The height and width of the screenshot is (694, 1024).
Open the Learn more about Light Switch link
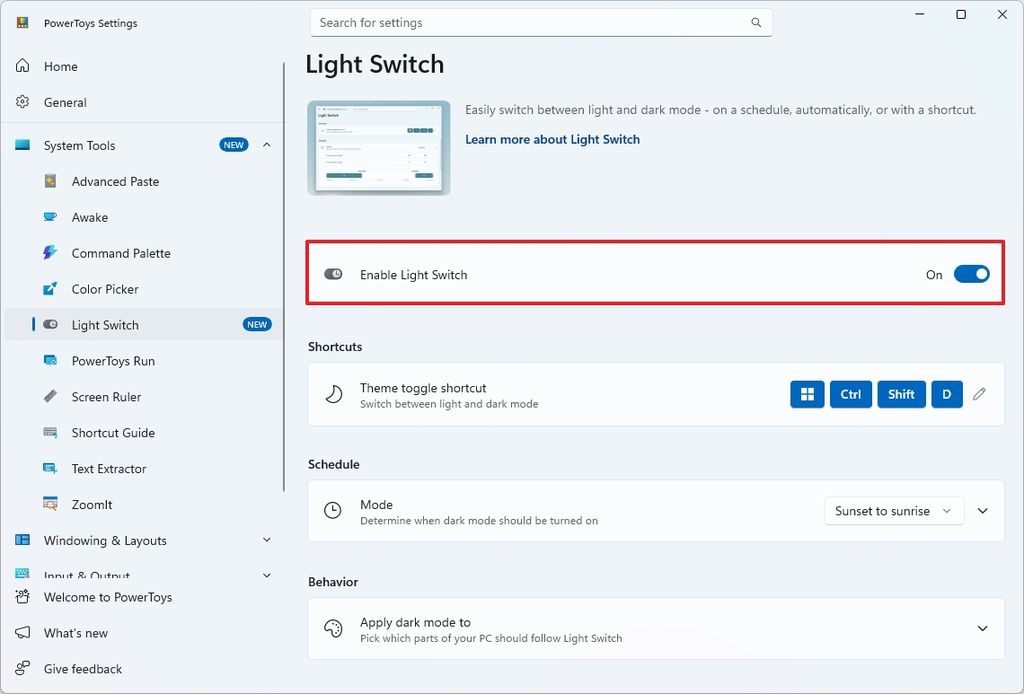click(552, 139)
